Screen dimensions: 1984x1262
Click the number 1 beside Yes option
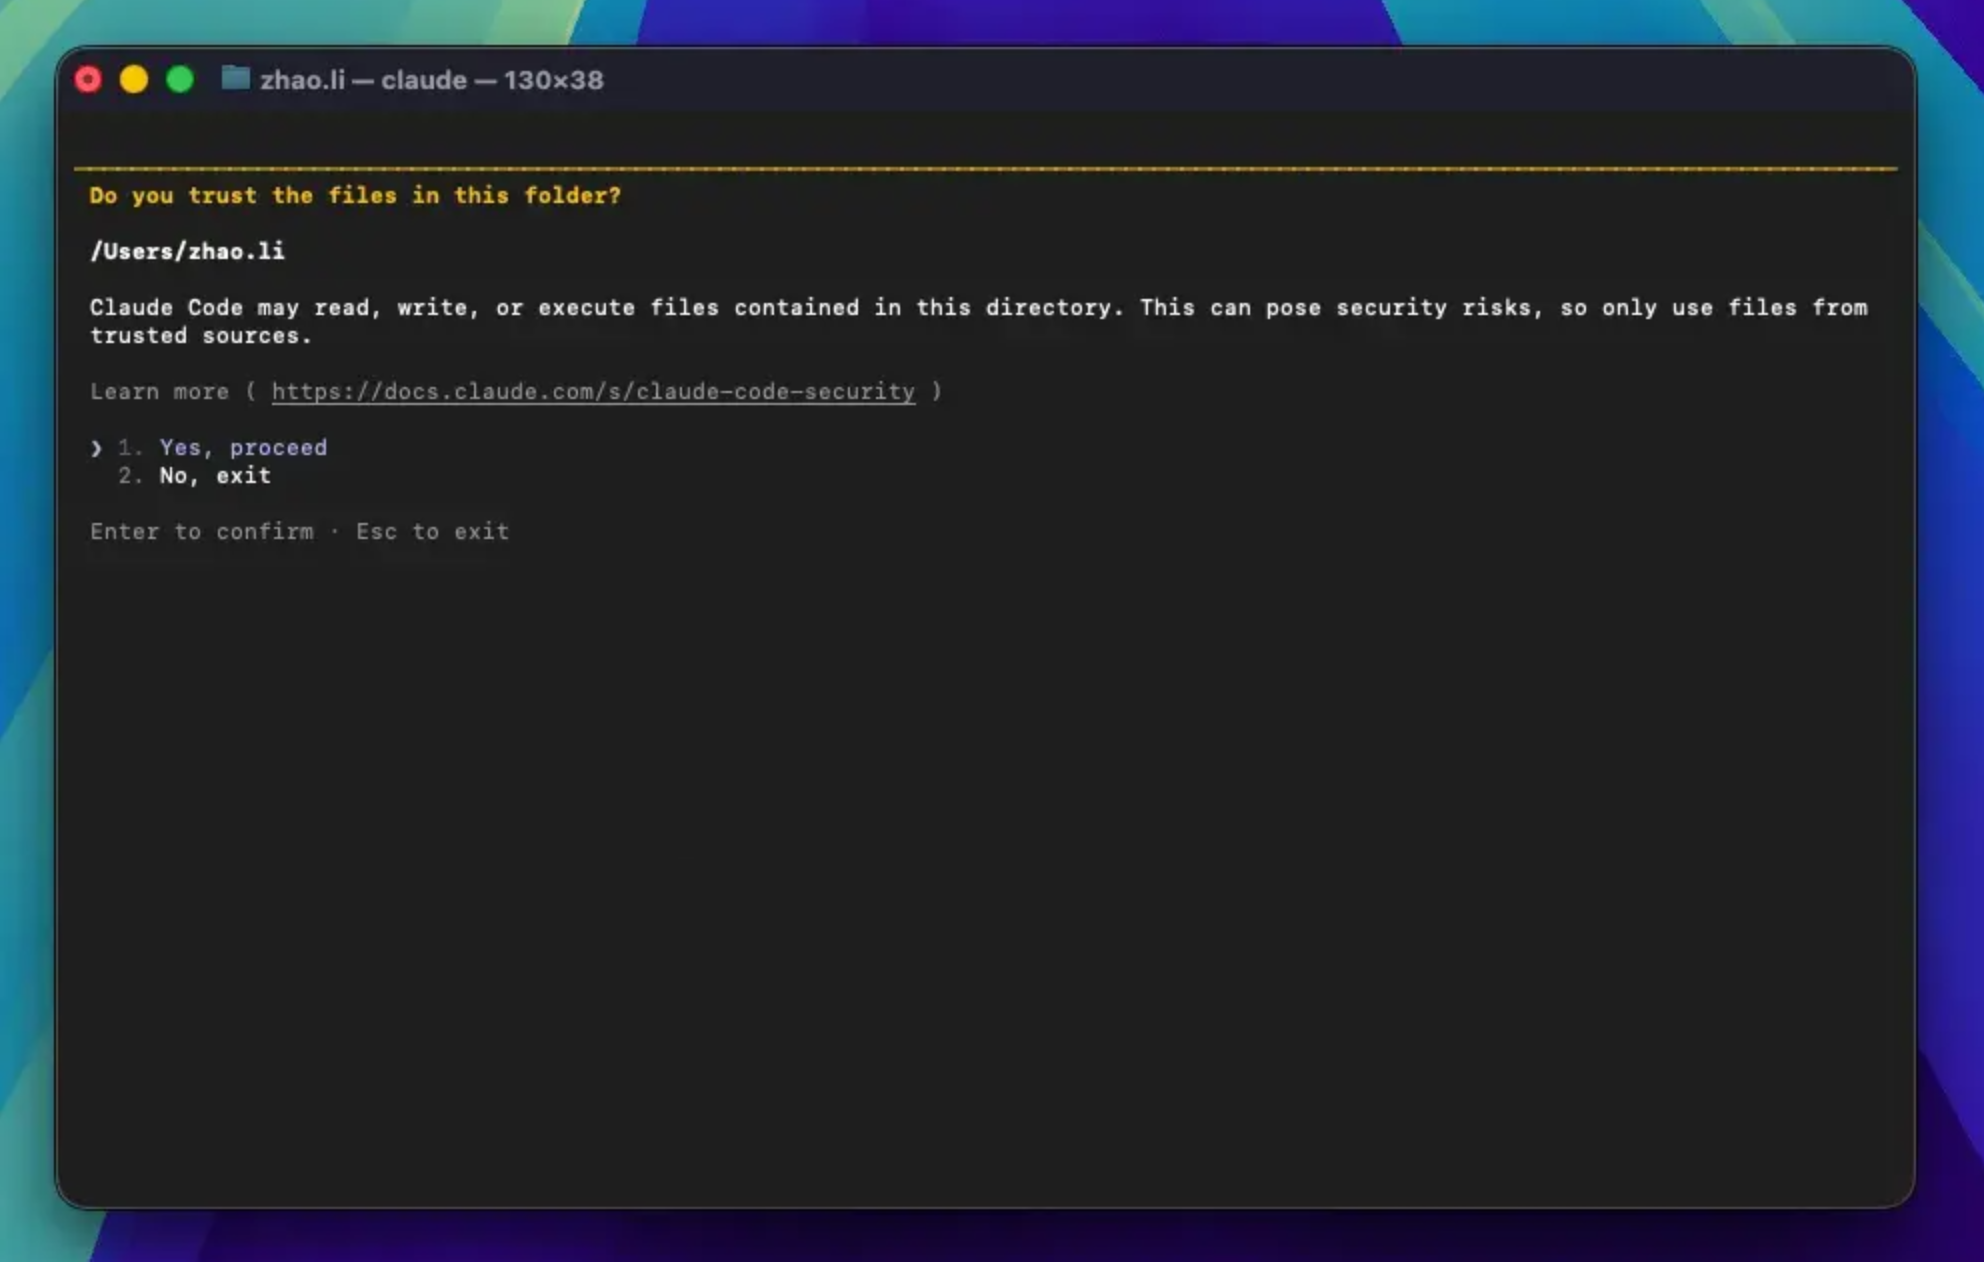tap(130, 448)
